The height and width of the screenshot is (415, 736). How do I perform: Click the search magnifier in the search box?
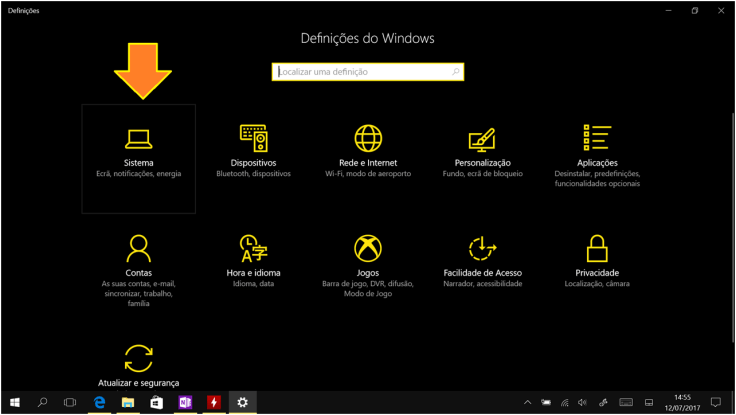[456, 72]
